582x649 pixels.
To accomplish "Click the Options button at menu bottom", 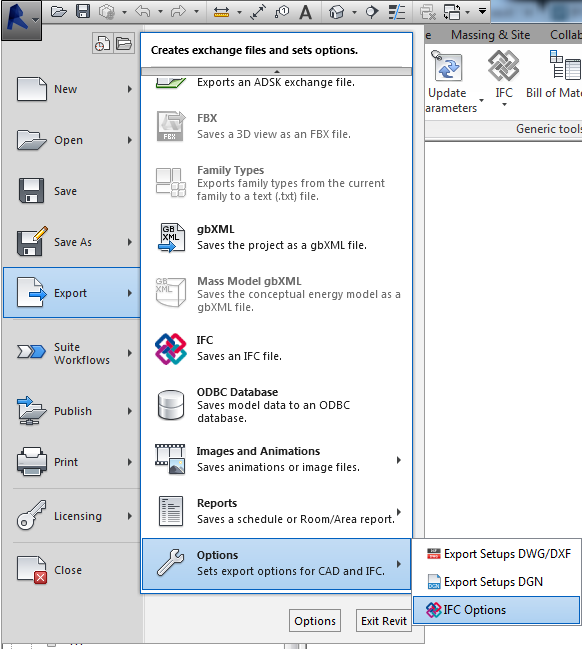I will [315, 621].
